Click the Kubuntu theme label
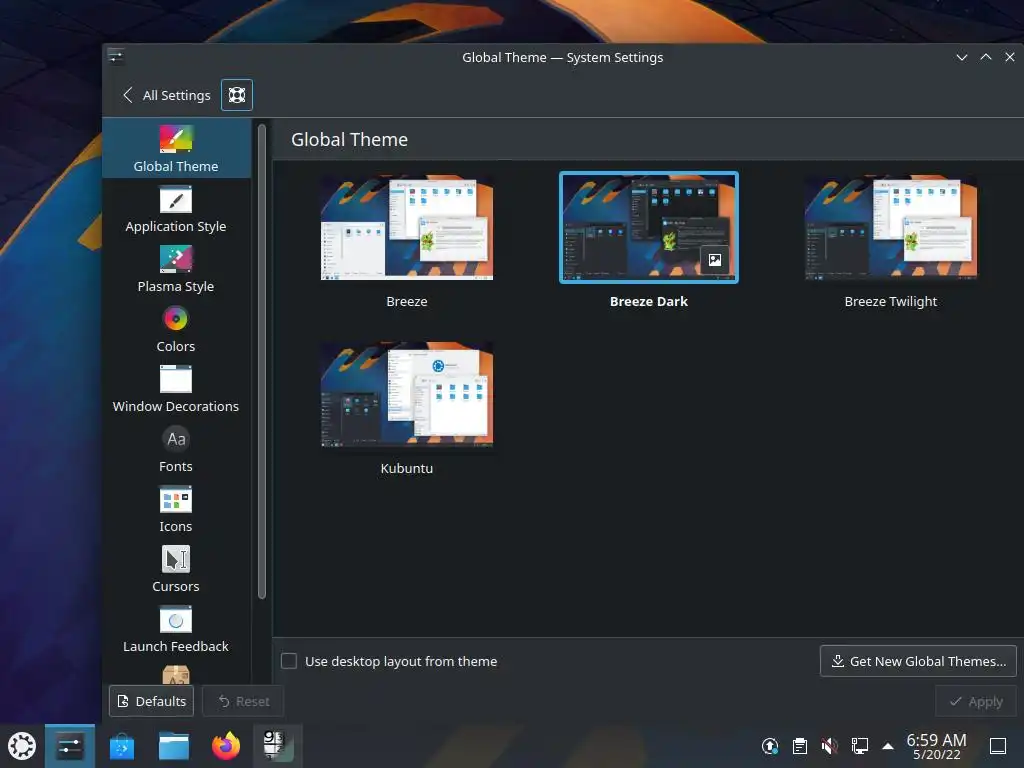Image resolution: width=1024 pixels, height=768 pixels. 407,469
